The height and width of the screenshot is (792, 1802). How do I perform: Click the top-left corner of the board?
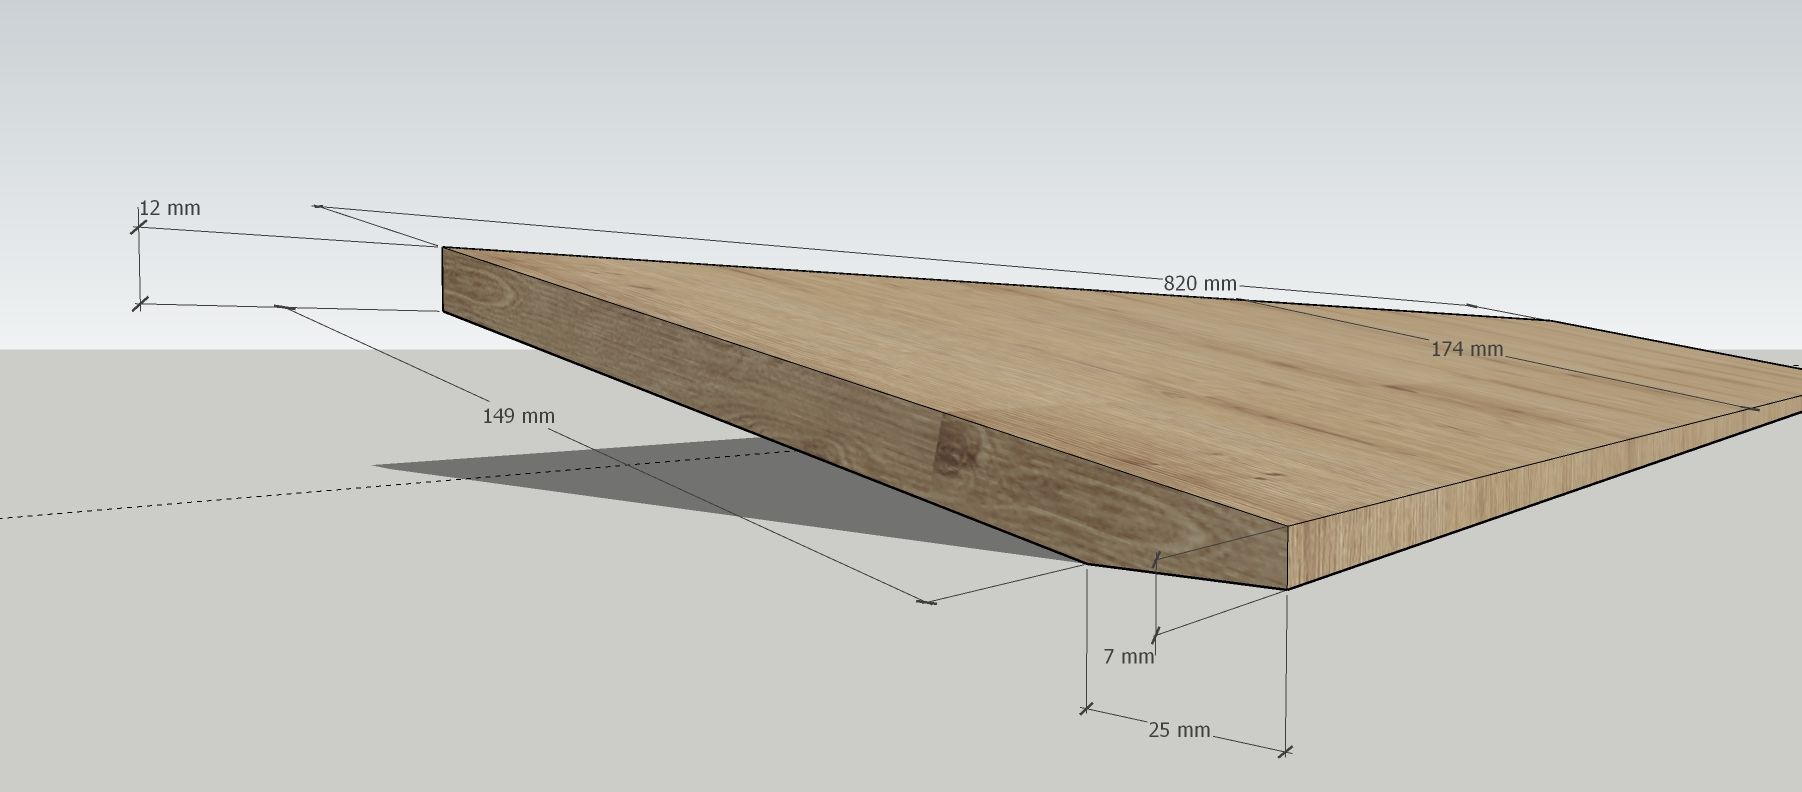pyautogui.click(x=443, y=248)
